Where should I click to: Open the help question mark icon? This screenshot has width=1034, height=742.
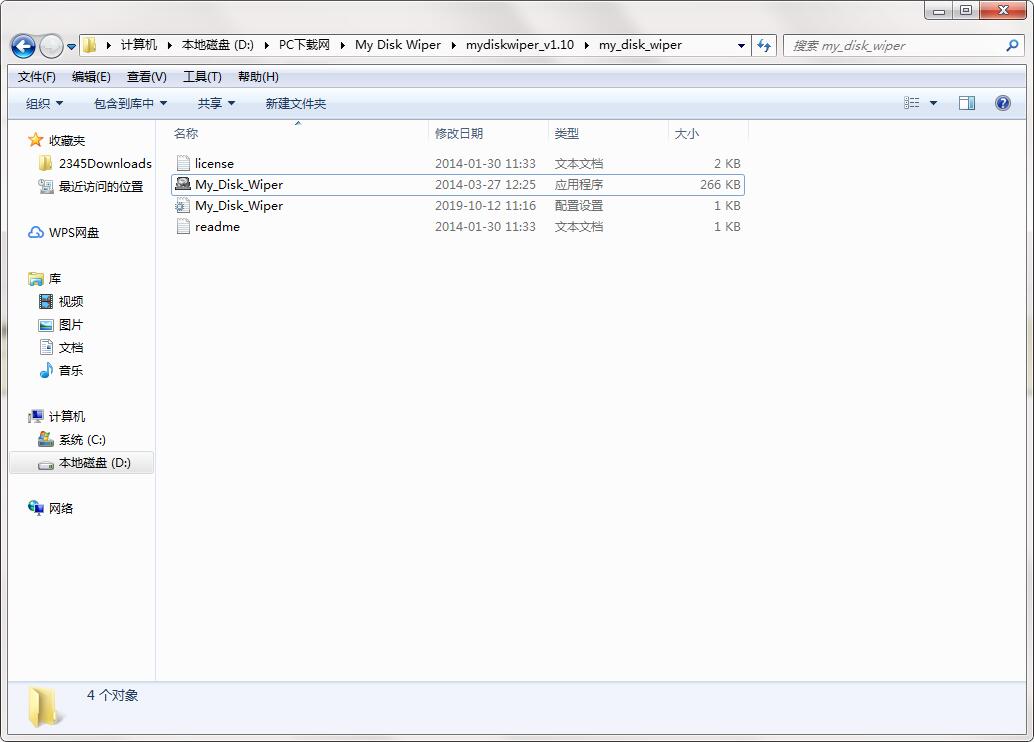(1002, 103)
